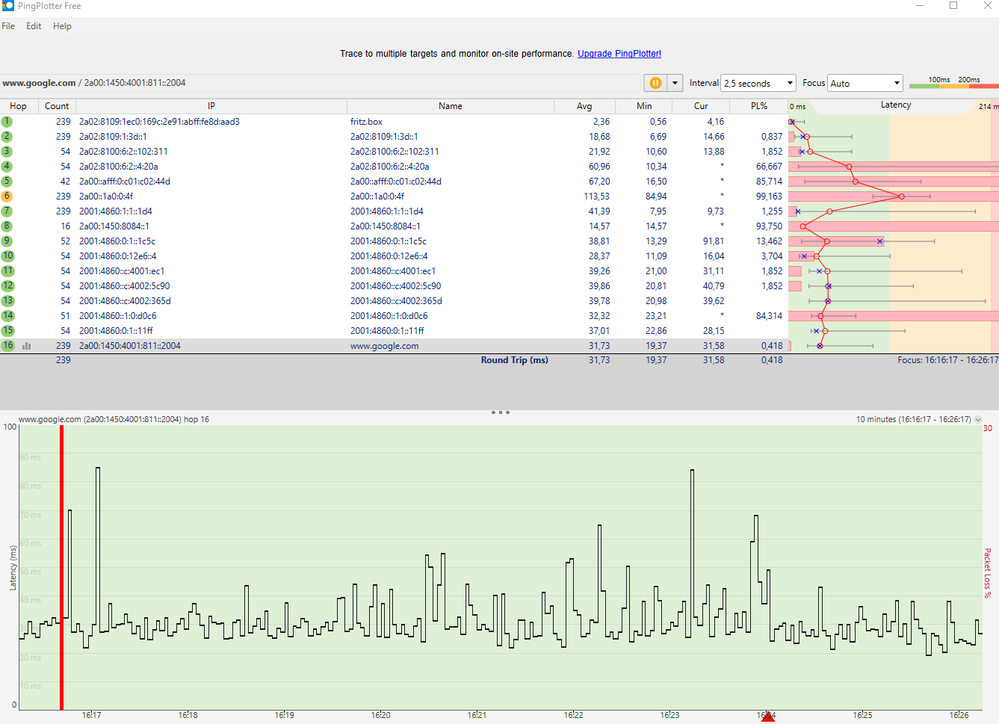Image resolution: width=999 pixels, height=724 pixels.
Task: Click the timeline graph title www.google.com hop 16
Action: pyautogui.click(x=113, y=419)
